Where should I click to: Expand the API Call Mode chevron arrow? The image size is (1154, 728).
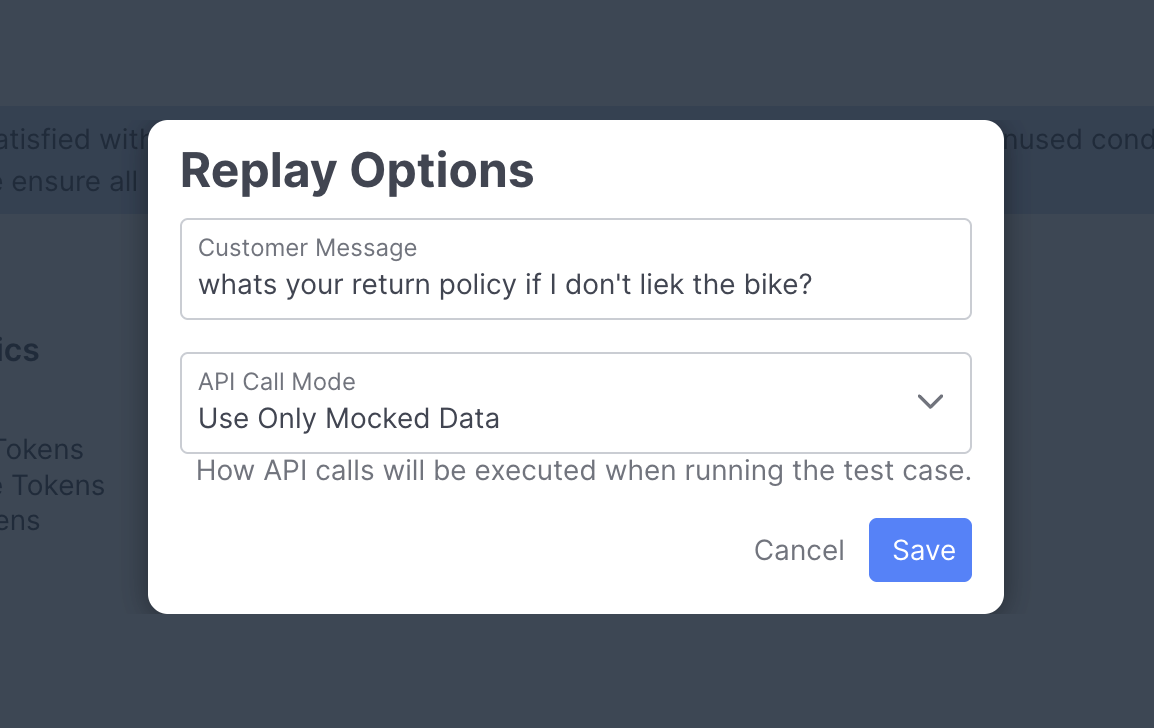click(x=930, y=401)
